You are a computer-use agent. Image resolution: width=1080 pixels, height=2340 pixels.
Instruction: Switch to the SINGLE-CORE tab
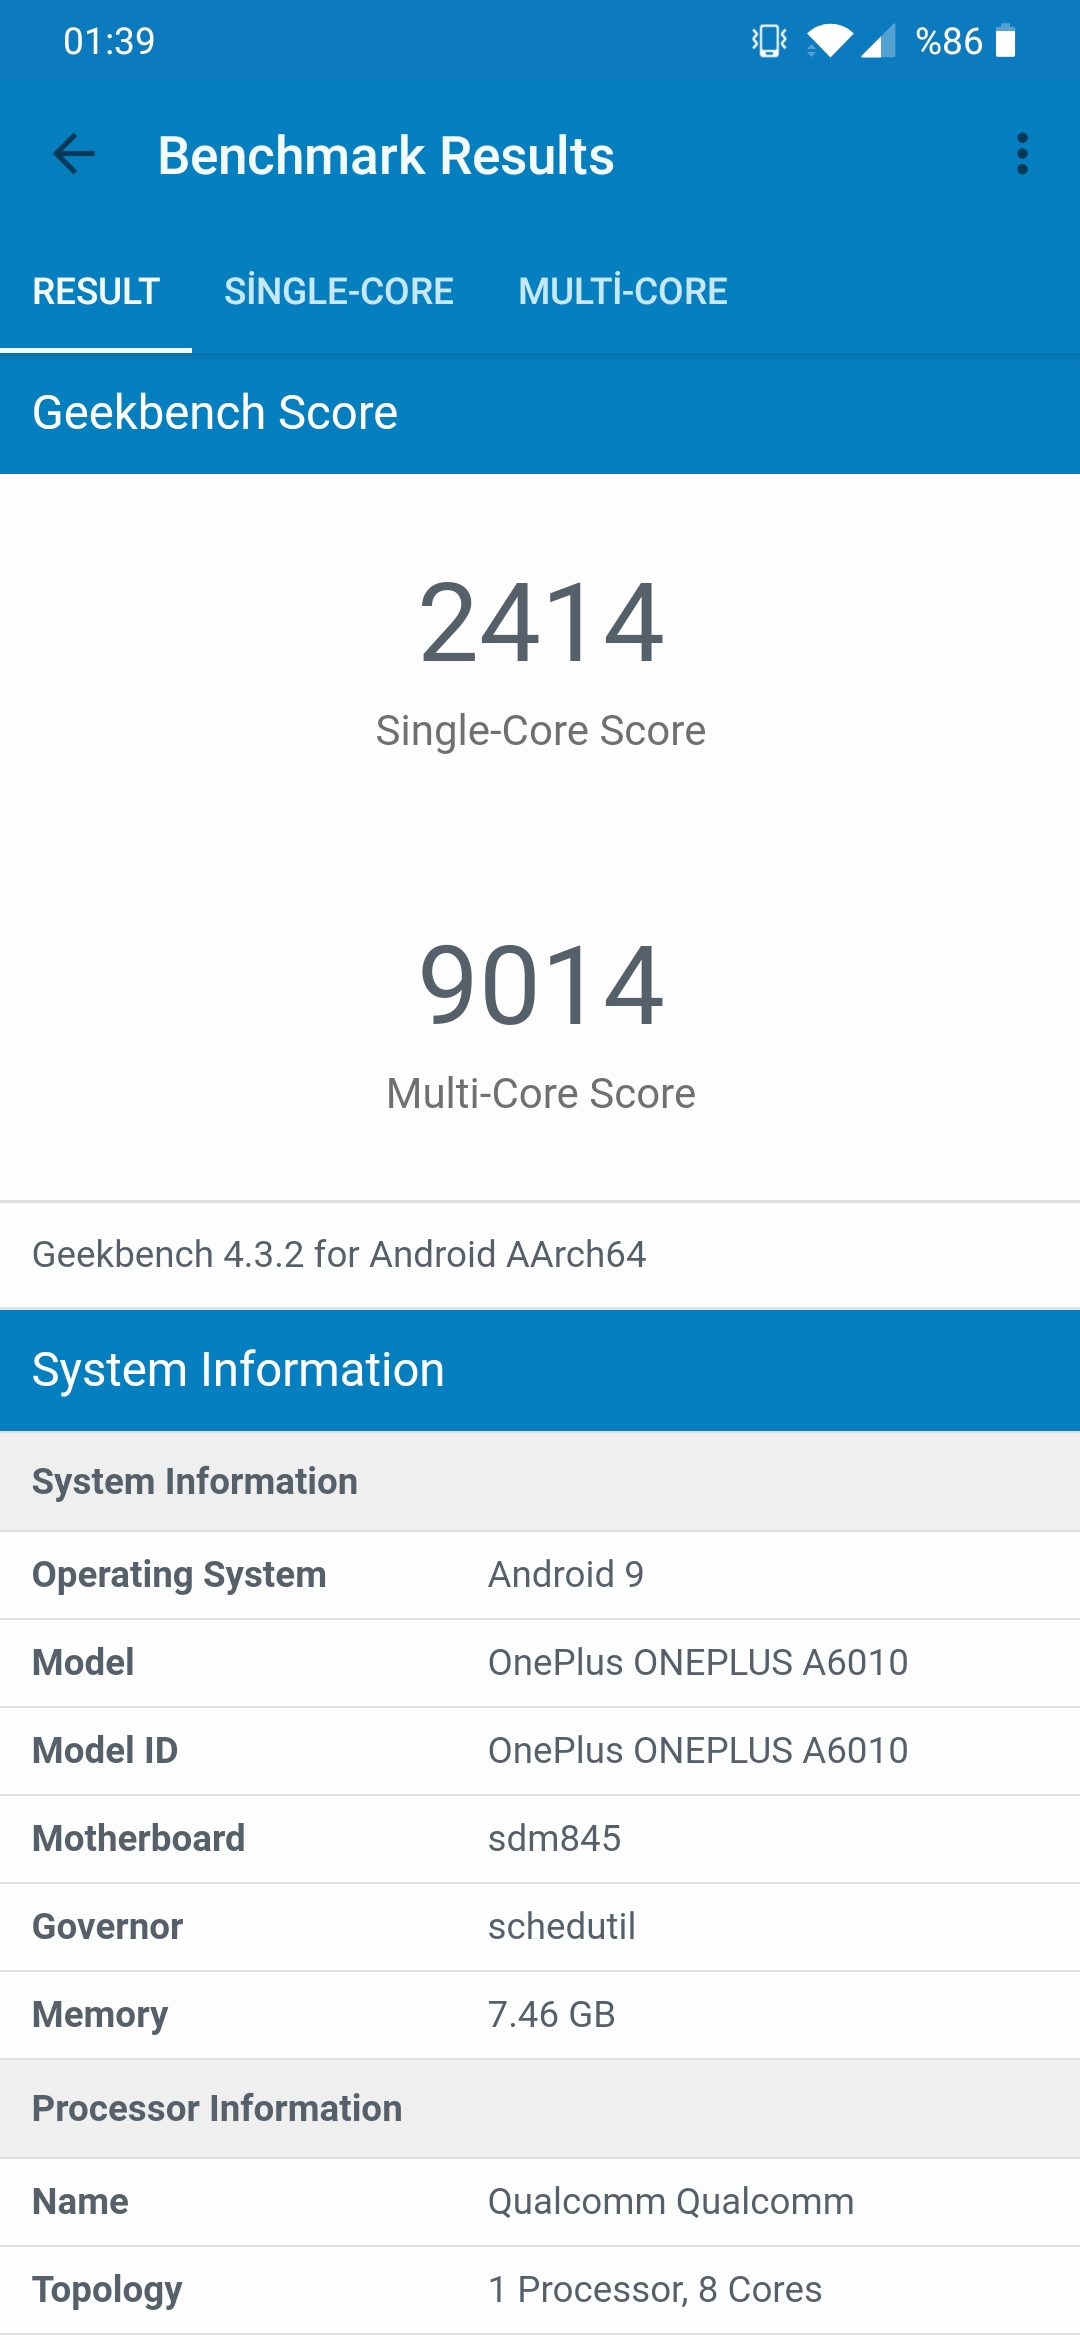339,291
